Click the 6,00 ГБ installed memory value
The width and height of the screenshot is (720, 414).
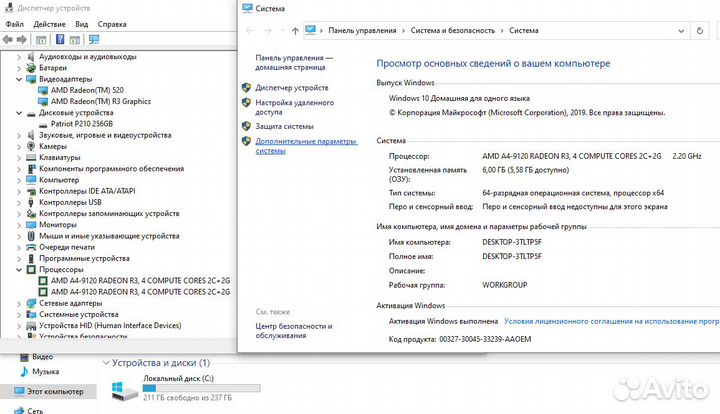525,170
